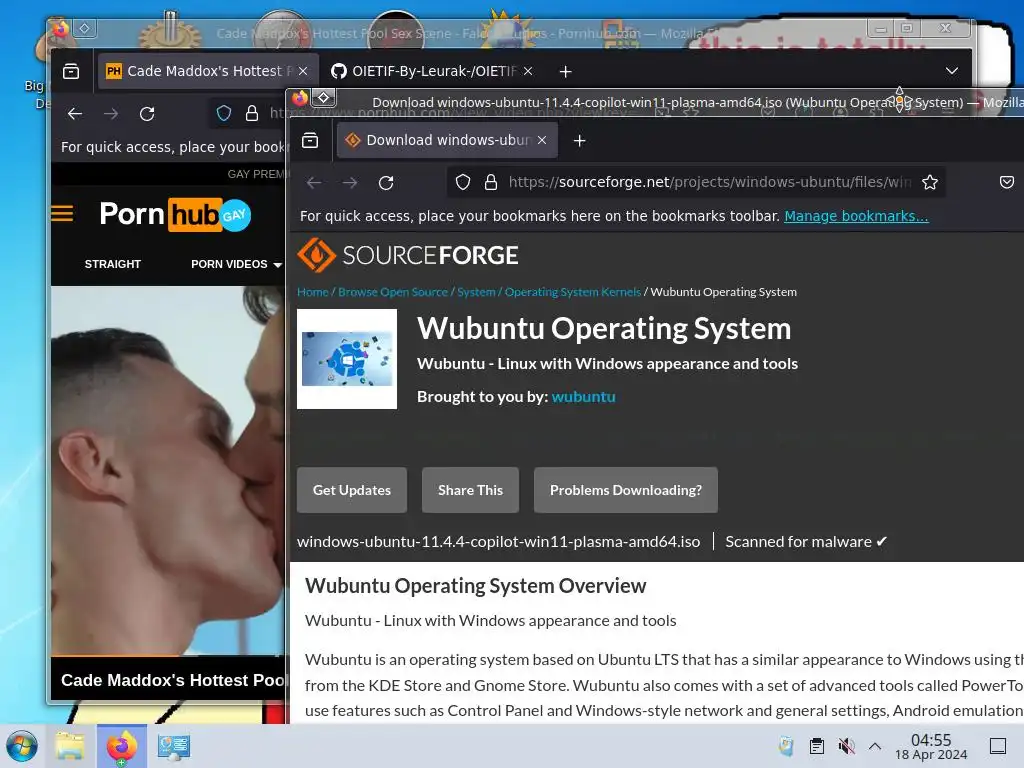Click the 04:55 clock in the taskbar
Screen dimensions: 1024x768
pos(931,746)
